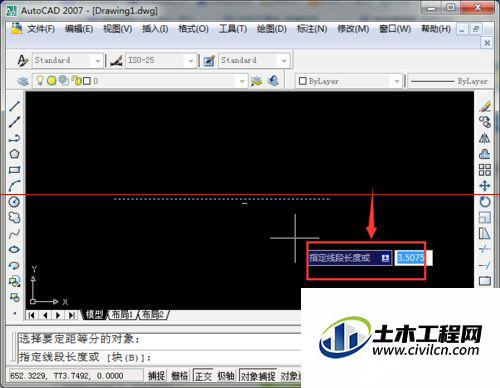The height and width of the screenshot is (388, 500).
Task: Click the command line 指定线段长度或 prompt
Action: point(85,357)
